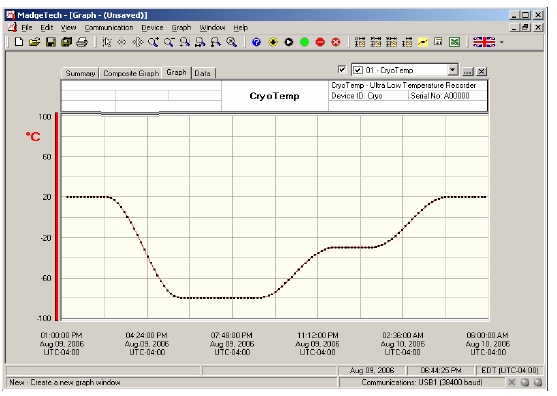Viewport: 557px width, 396px height.
Task: Click the MadgeTech icon left of File
Action: click(12, 27)
